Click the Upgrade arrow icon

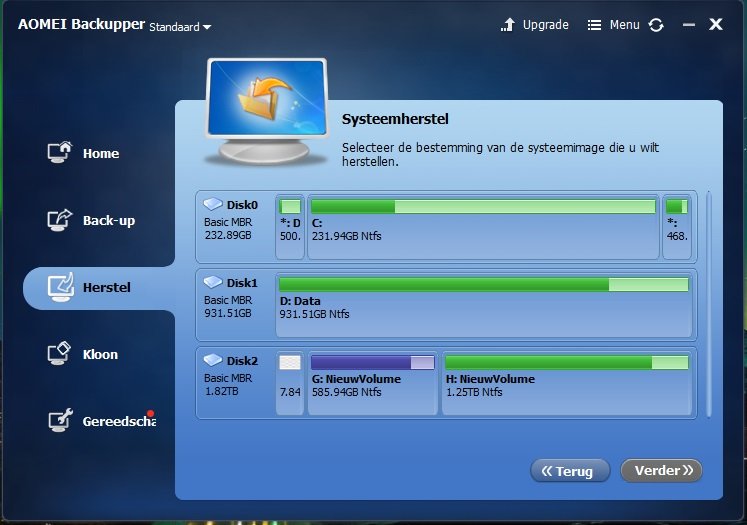[508, 25]
